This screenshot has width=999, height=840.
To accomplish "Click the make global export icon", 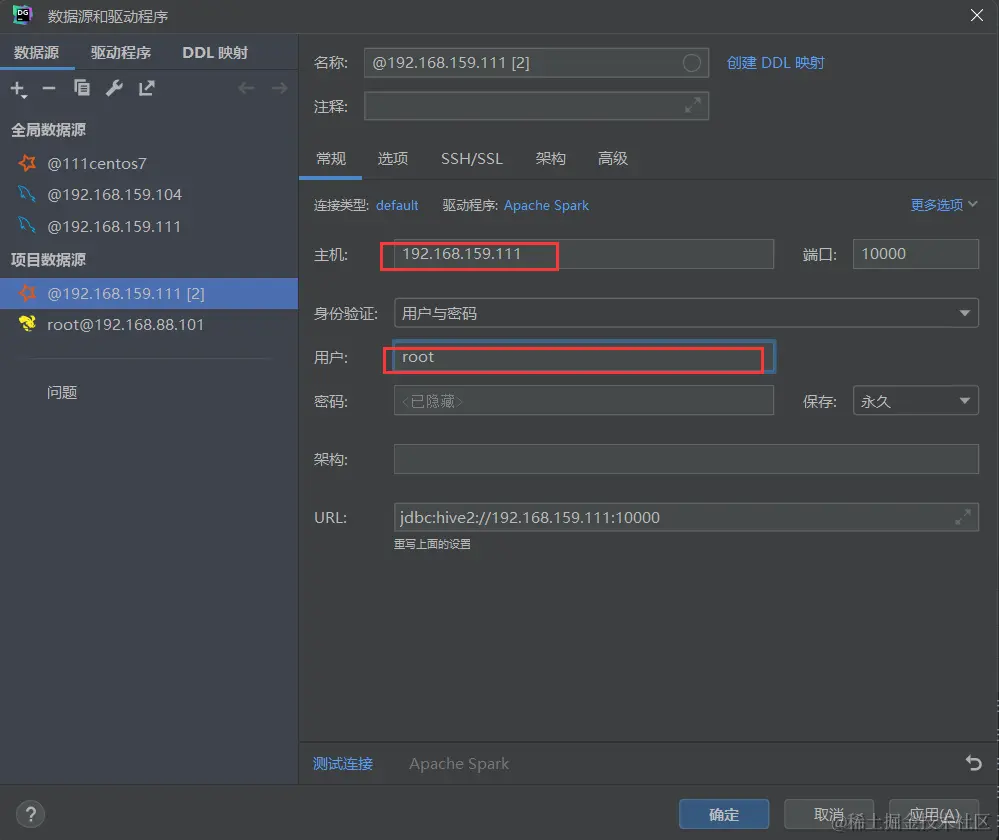I will [x=147, y=88].
